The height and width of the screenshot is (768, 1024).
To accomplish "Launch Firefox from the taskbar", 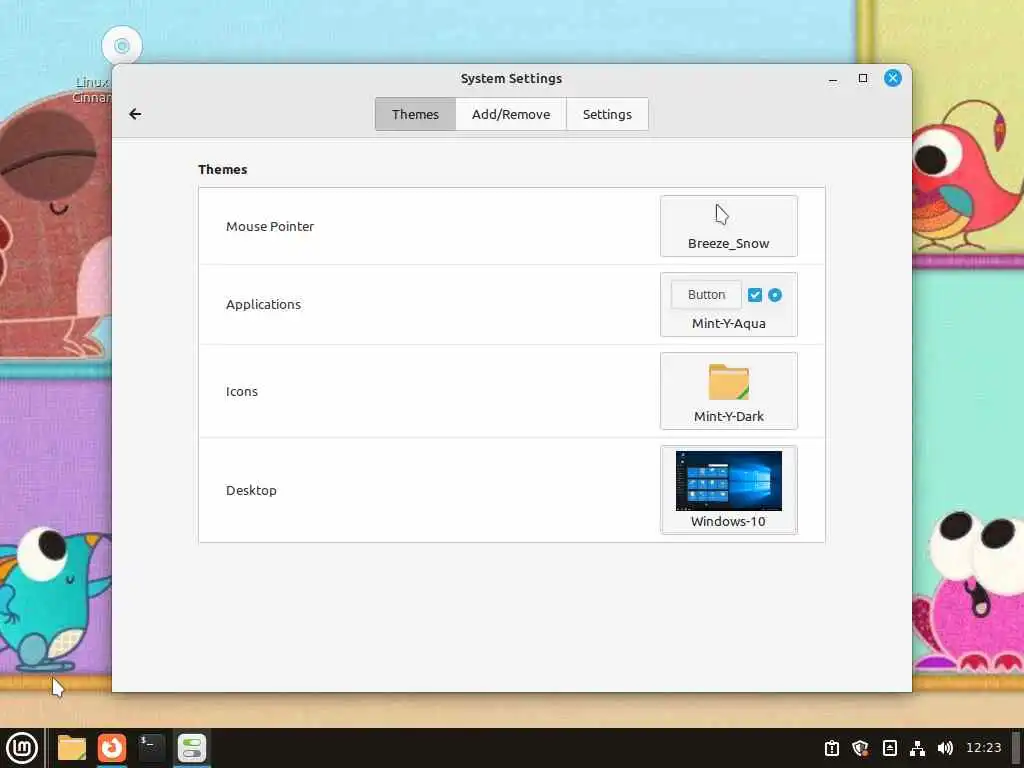I will point(112,748).
